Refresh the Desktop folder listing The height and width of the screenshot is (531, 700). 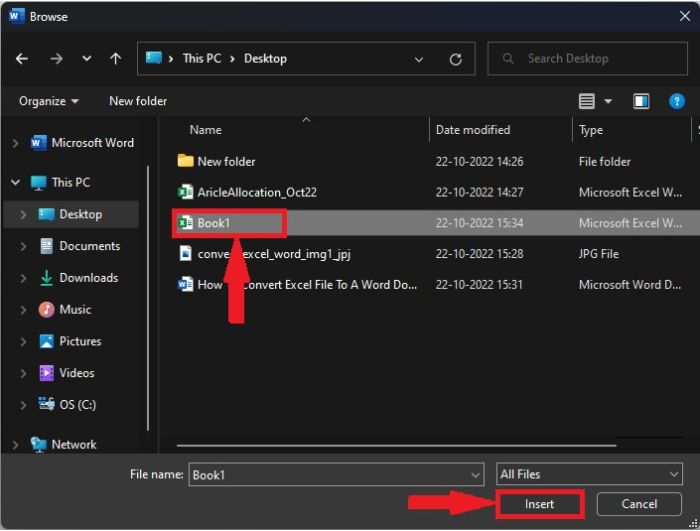point(455,59)
